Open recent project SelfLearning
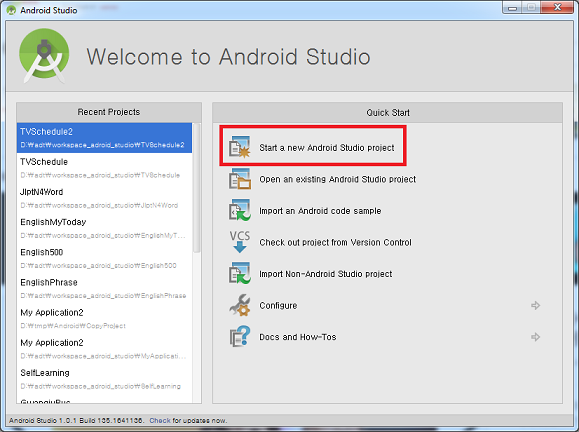The image size is (579, 432). click(105, 379)
